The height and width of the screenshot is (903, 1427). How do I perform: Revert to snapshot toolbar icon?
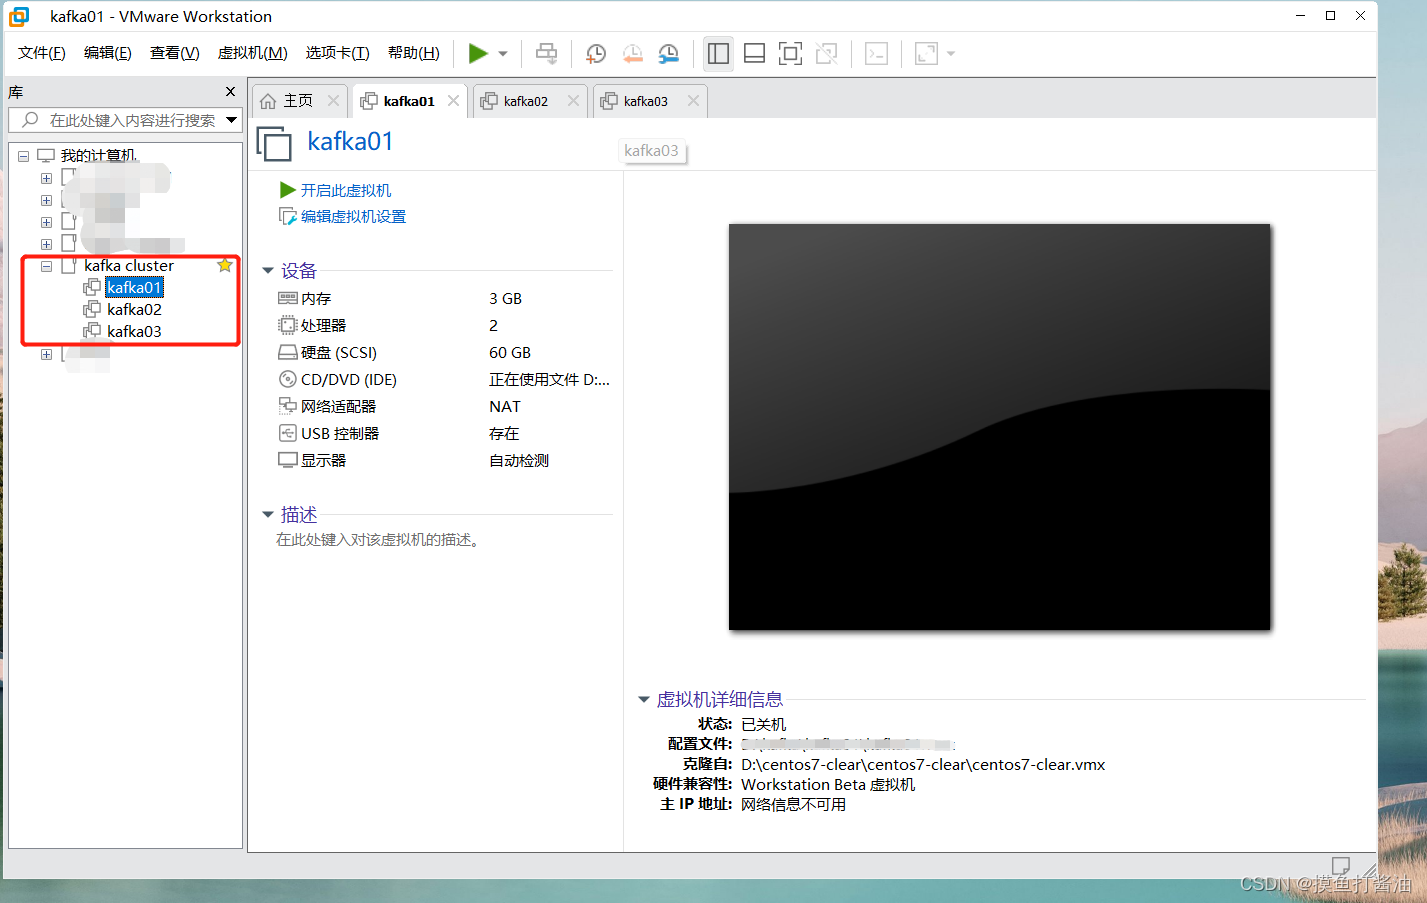pos(632,54)
